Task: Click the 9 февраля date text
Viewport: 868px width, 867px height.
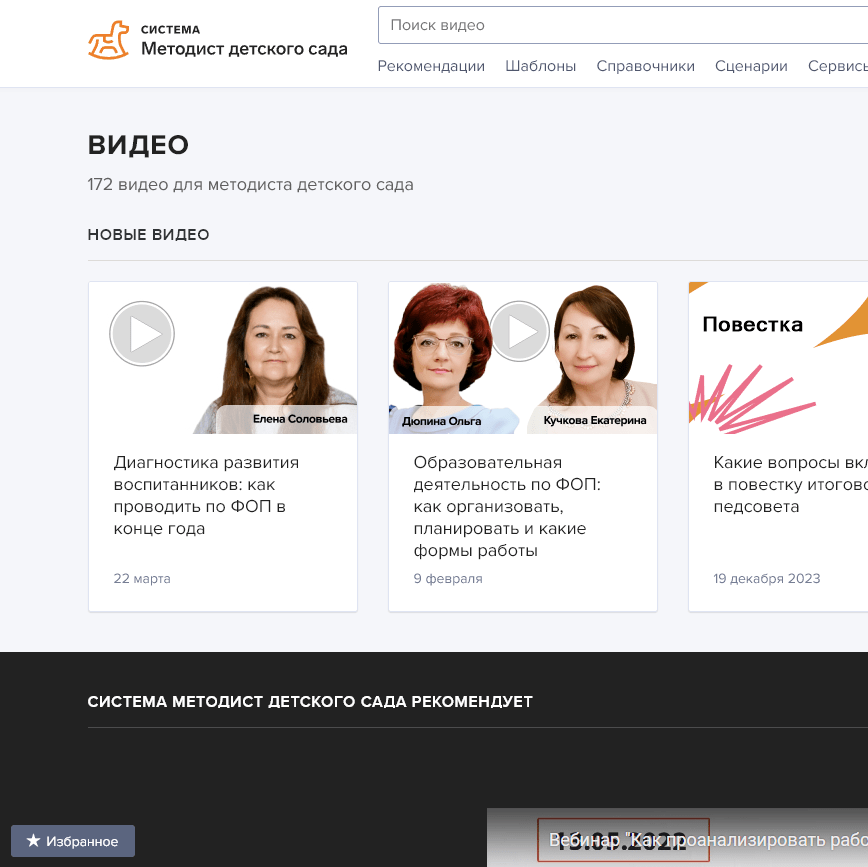Action: click(448, 579)
